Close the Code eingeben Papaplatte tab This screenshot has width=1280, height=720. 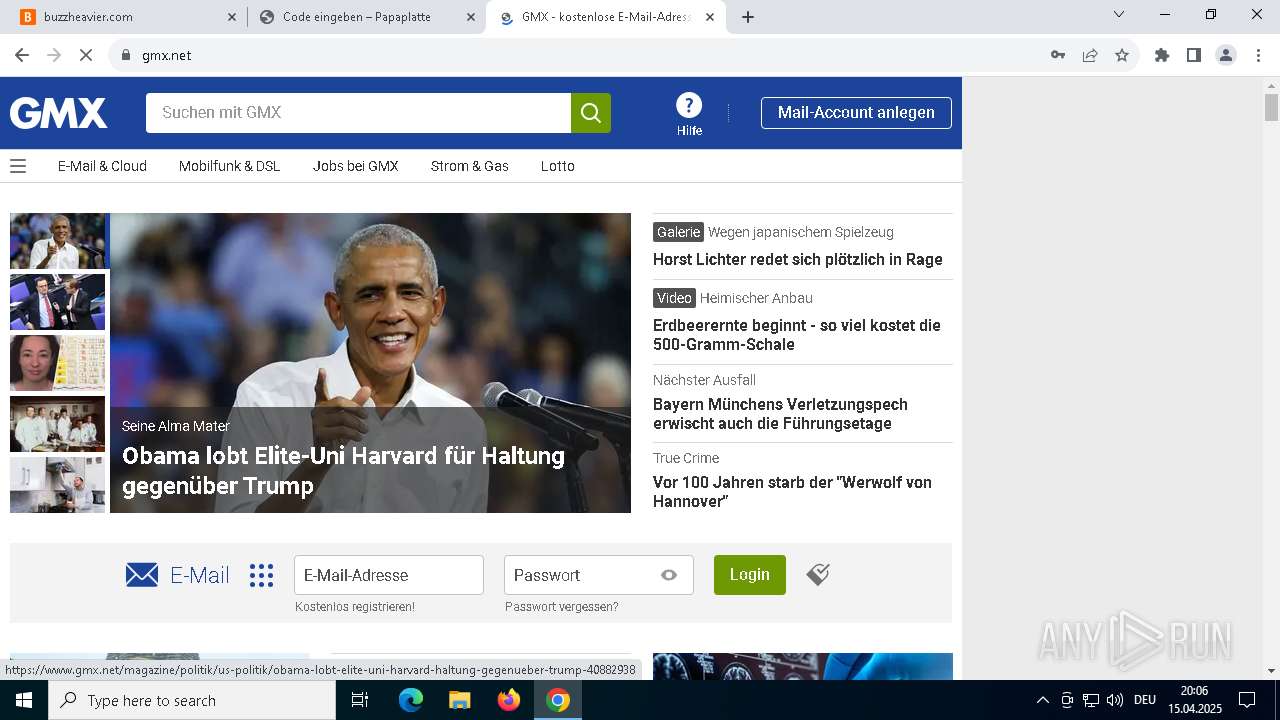(x=470, y=17)
